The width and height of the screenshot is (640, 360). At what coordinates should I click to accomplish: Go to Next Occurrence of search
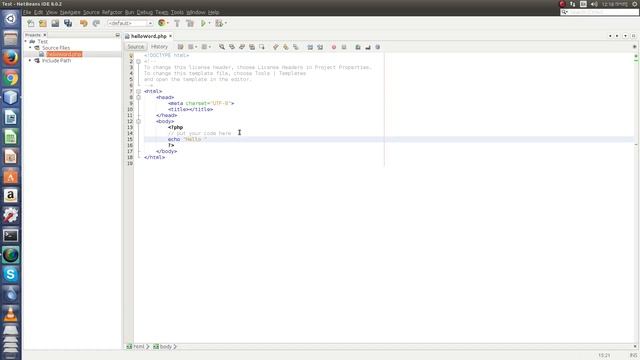point(242,47)
